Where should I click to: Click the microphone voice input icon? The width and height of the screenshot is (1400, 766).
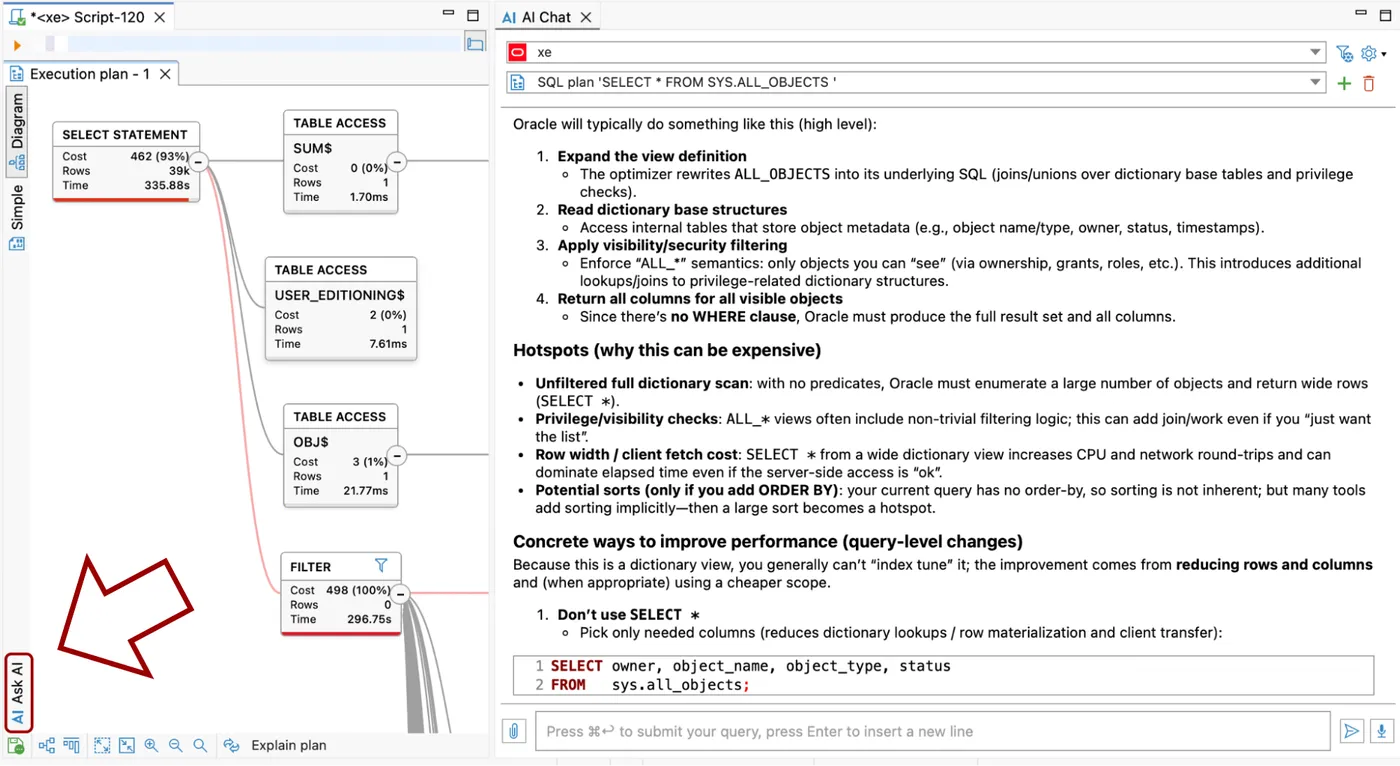tap(1380, 731)
